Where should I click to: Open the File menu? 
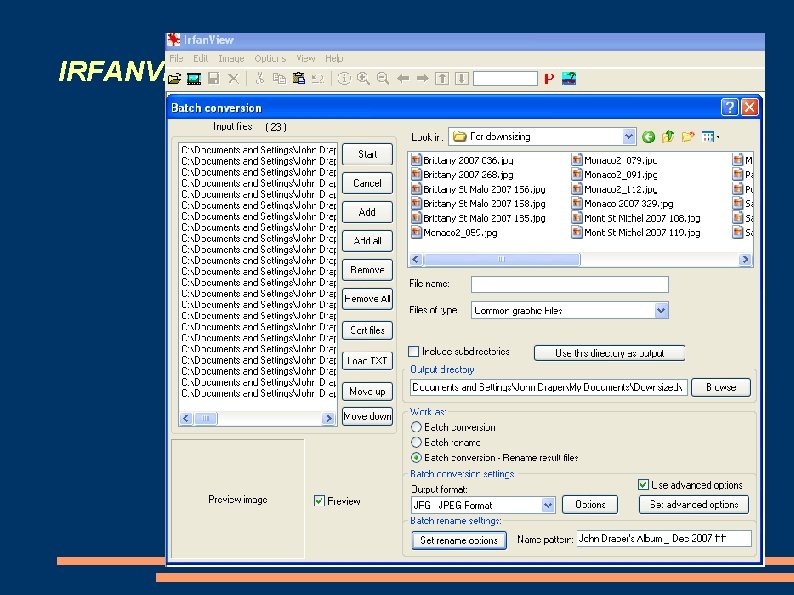click(176, 58)
